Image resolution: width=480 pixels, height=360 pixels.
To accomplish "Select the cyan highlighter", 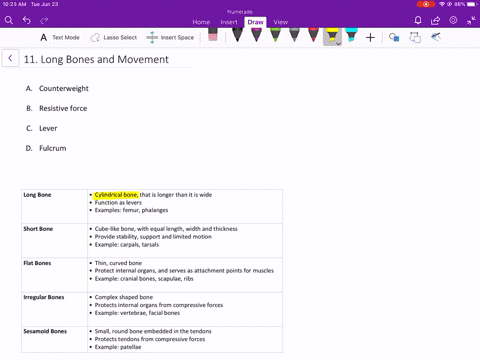I will [x=351, y=35].
